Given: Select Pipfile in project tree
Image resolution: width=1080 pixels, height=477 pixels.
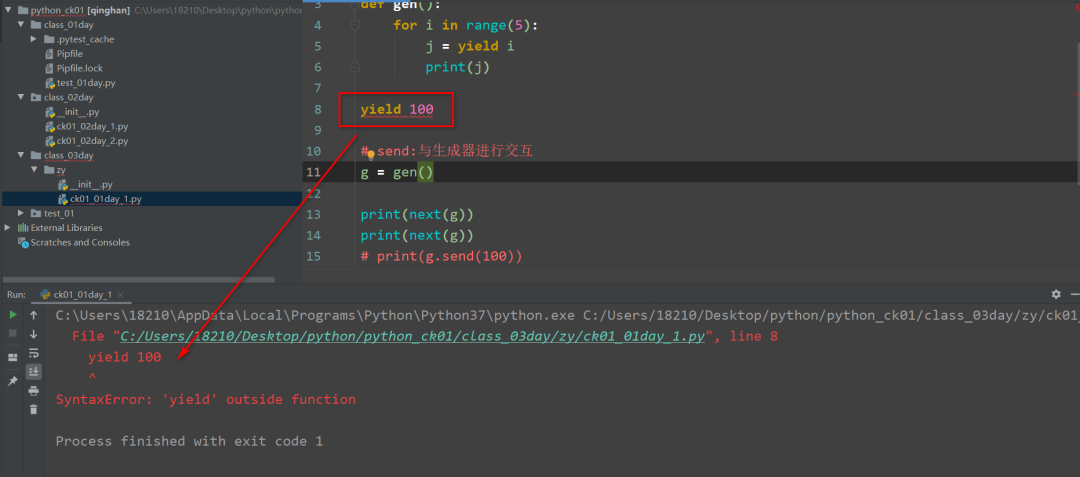Looking at the screenshot, I should coord(70,54).
